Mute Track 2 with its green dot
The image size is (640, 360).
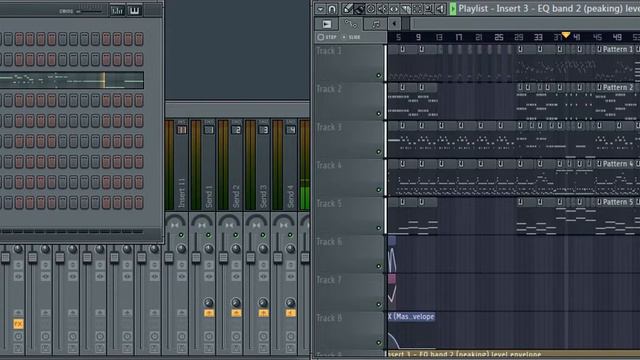378,114
